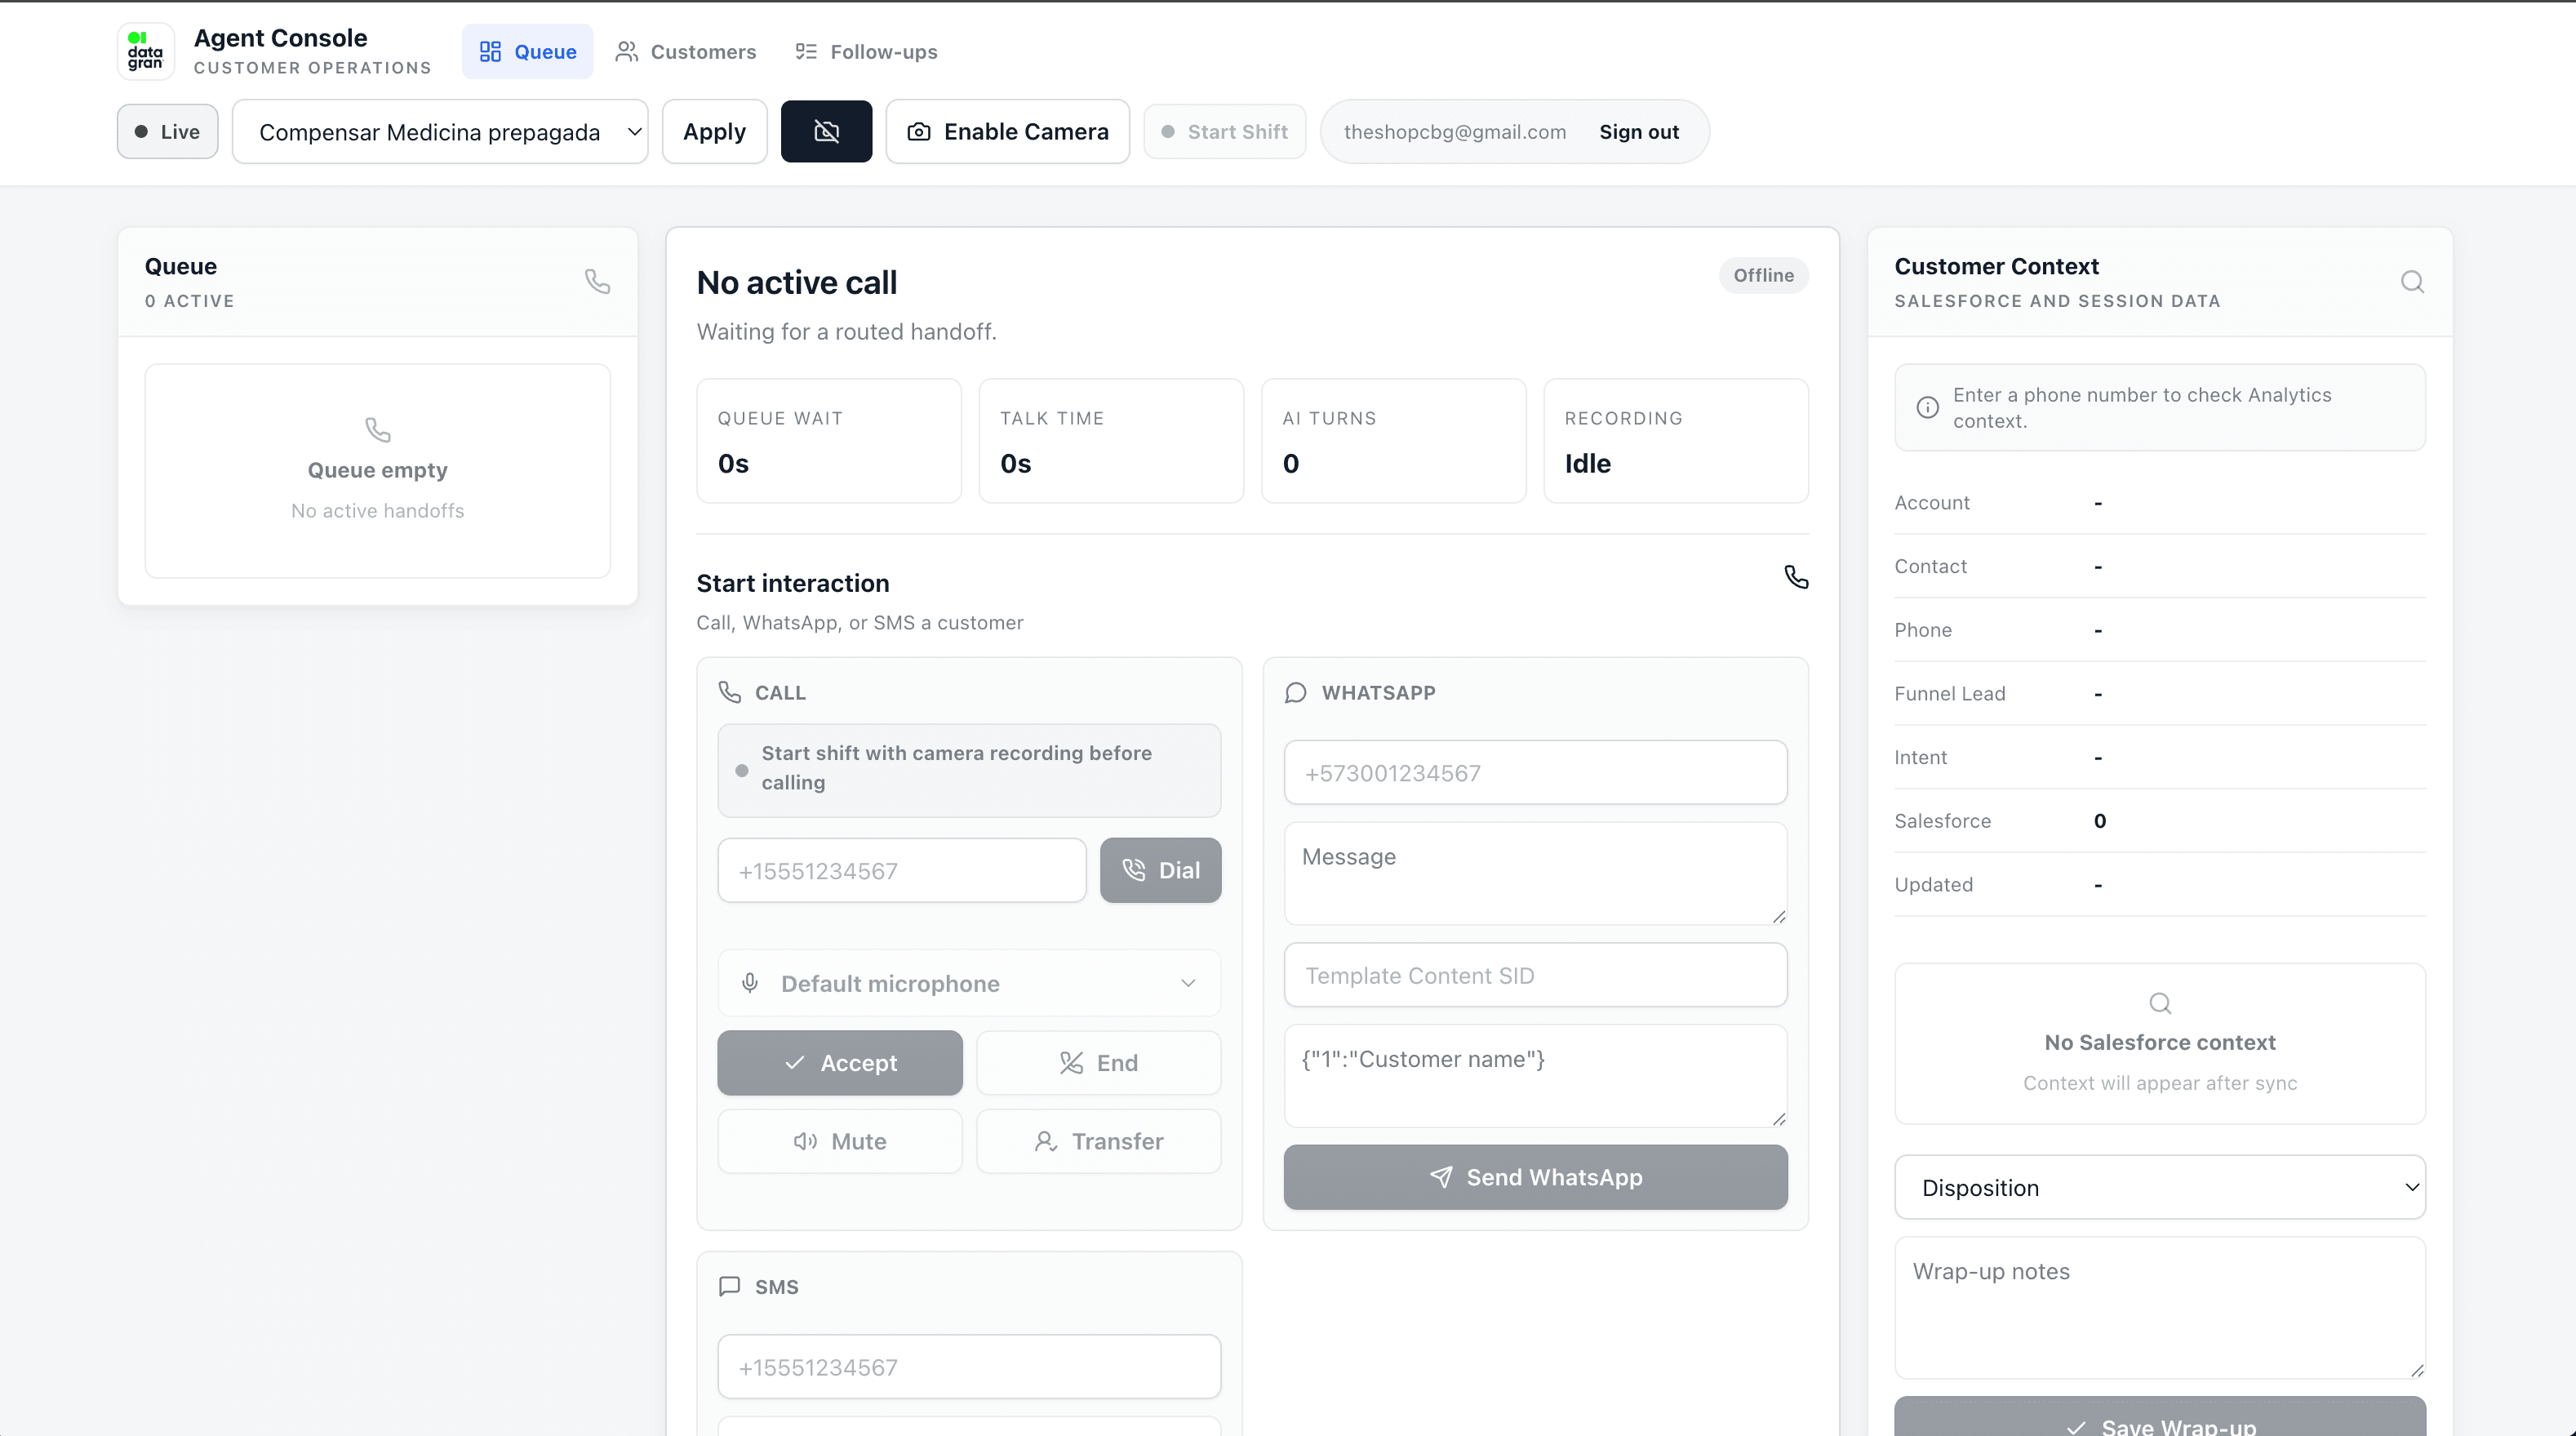Toggle the Live status button
The image size is (2576, 1436).
click(x=167, y=131)
